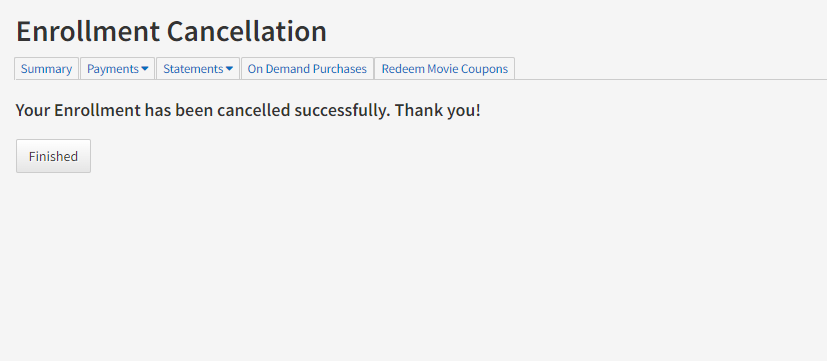Select the Statements tab label
Screen dimensions: 827x361
point(193,69)
